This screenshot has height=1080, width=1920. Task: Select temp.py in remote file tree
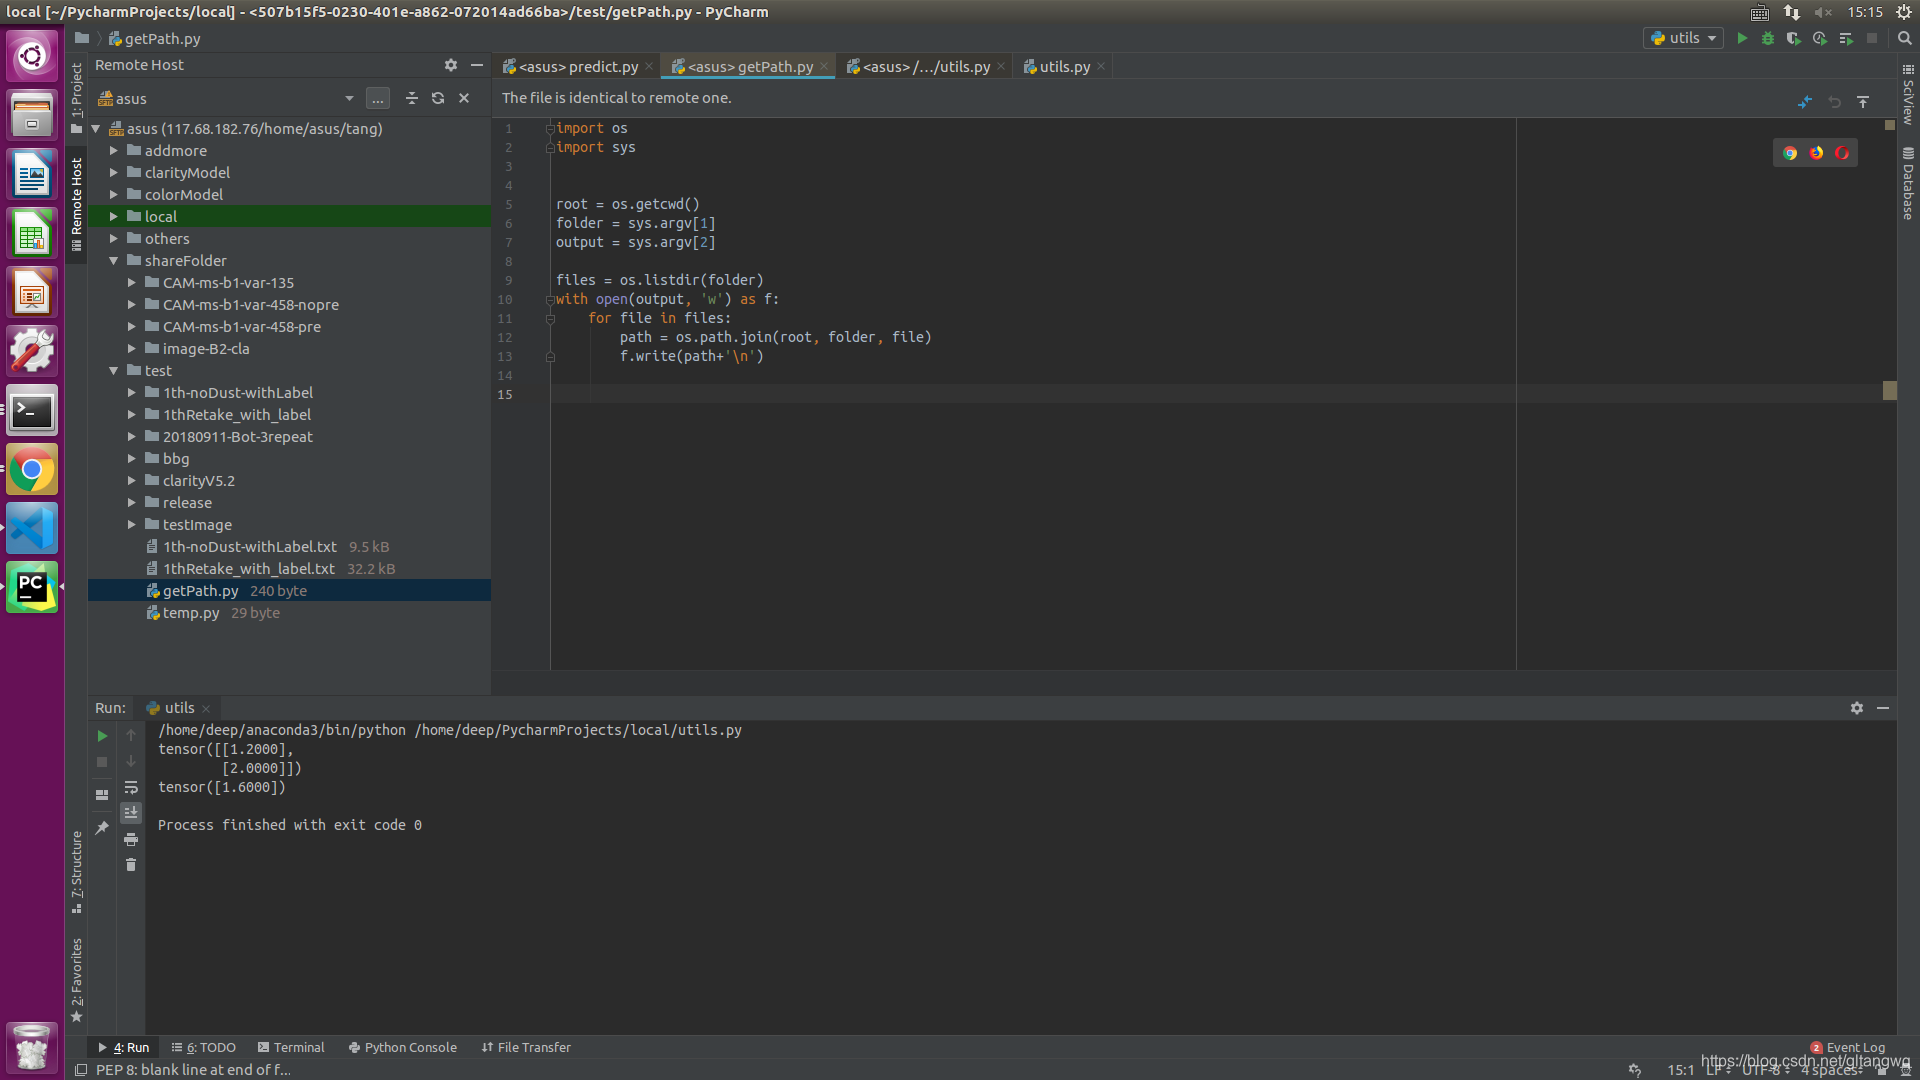point(191,613)
